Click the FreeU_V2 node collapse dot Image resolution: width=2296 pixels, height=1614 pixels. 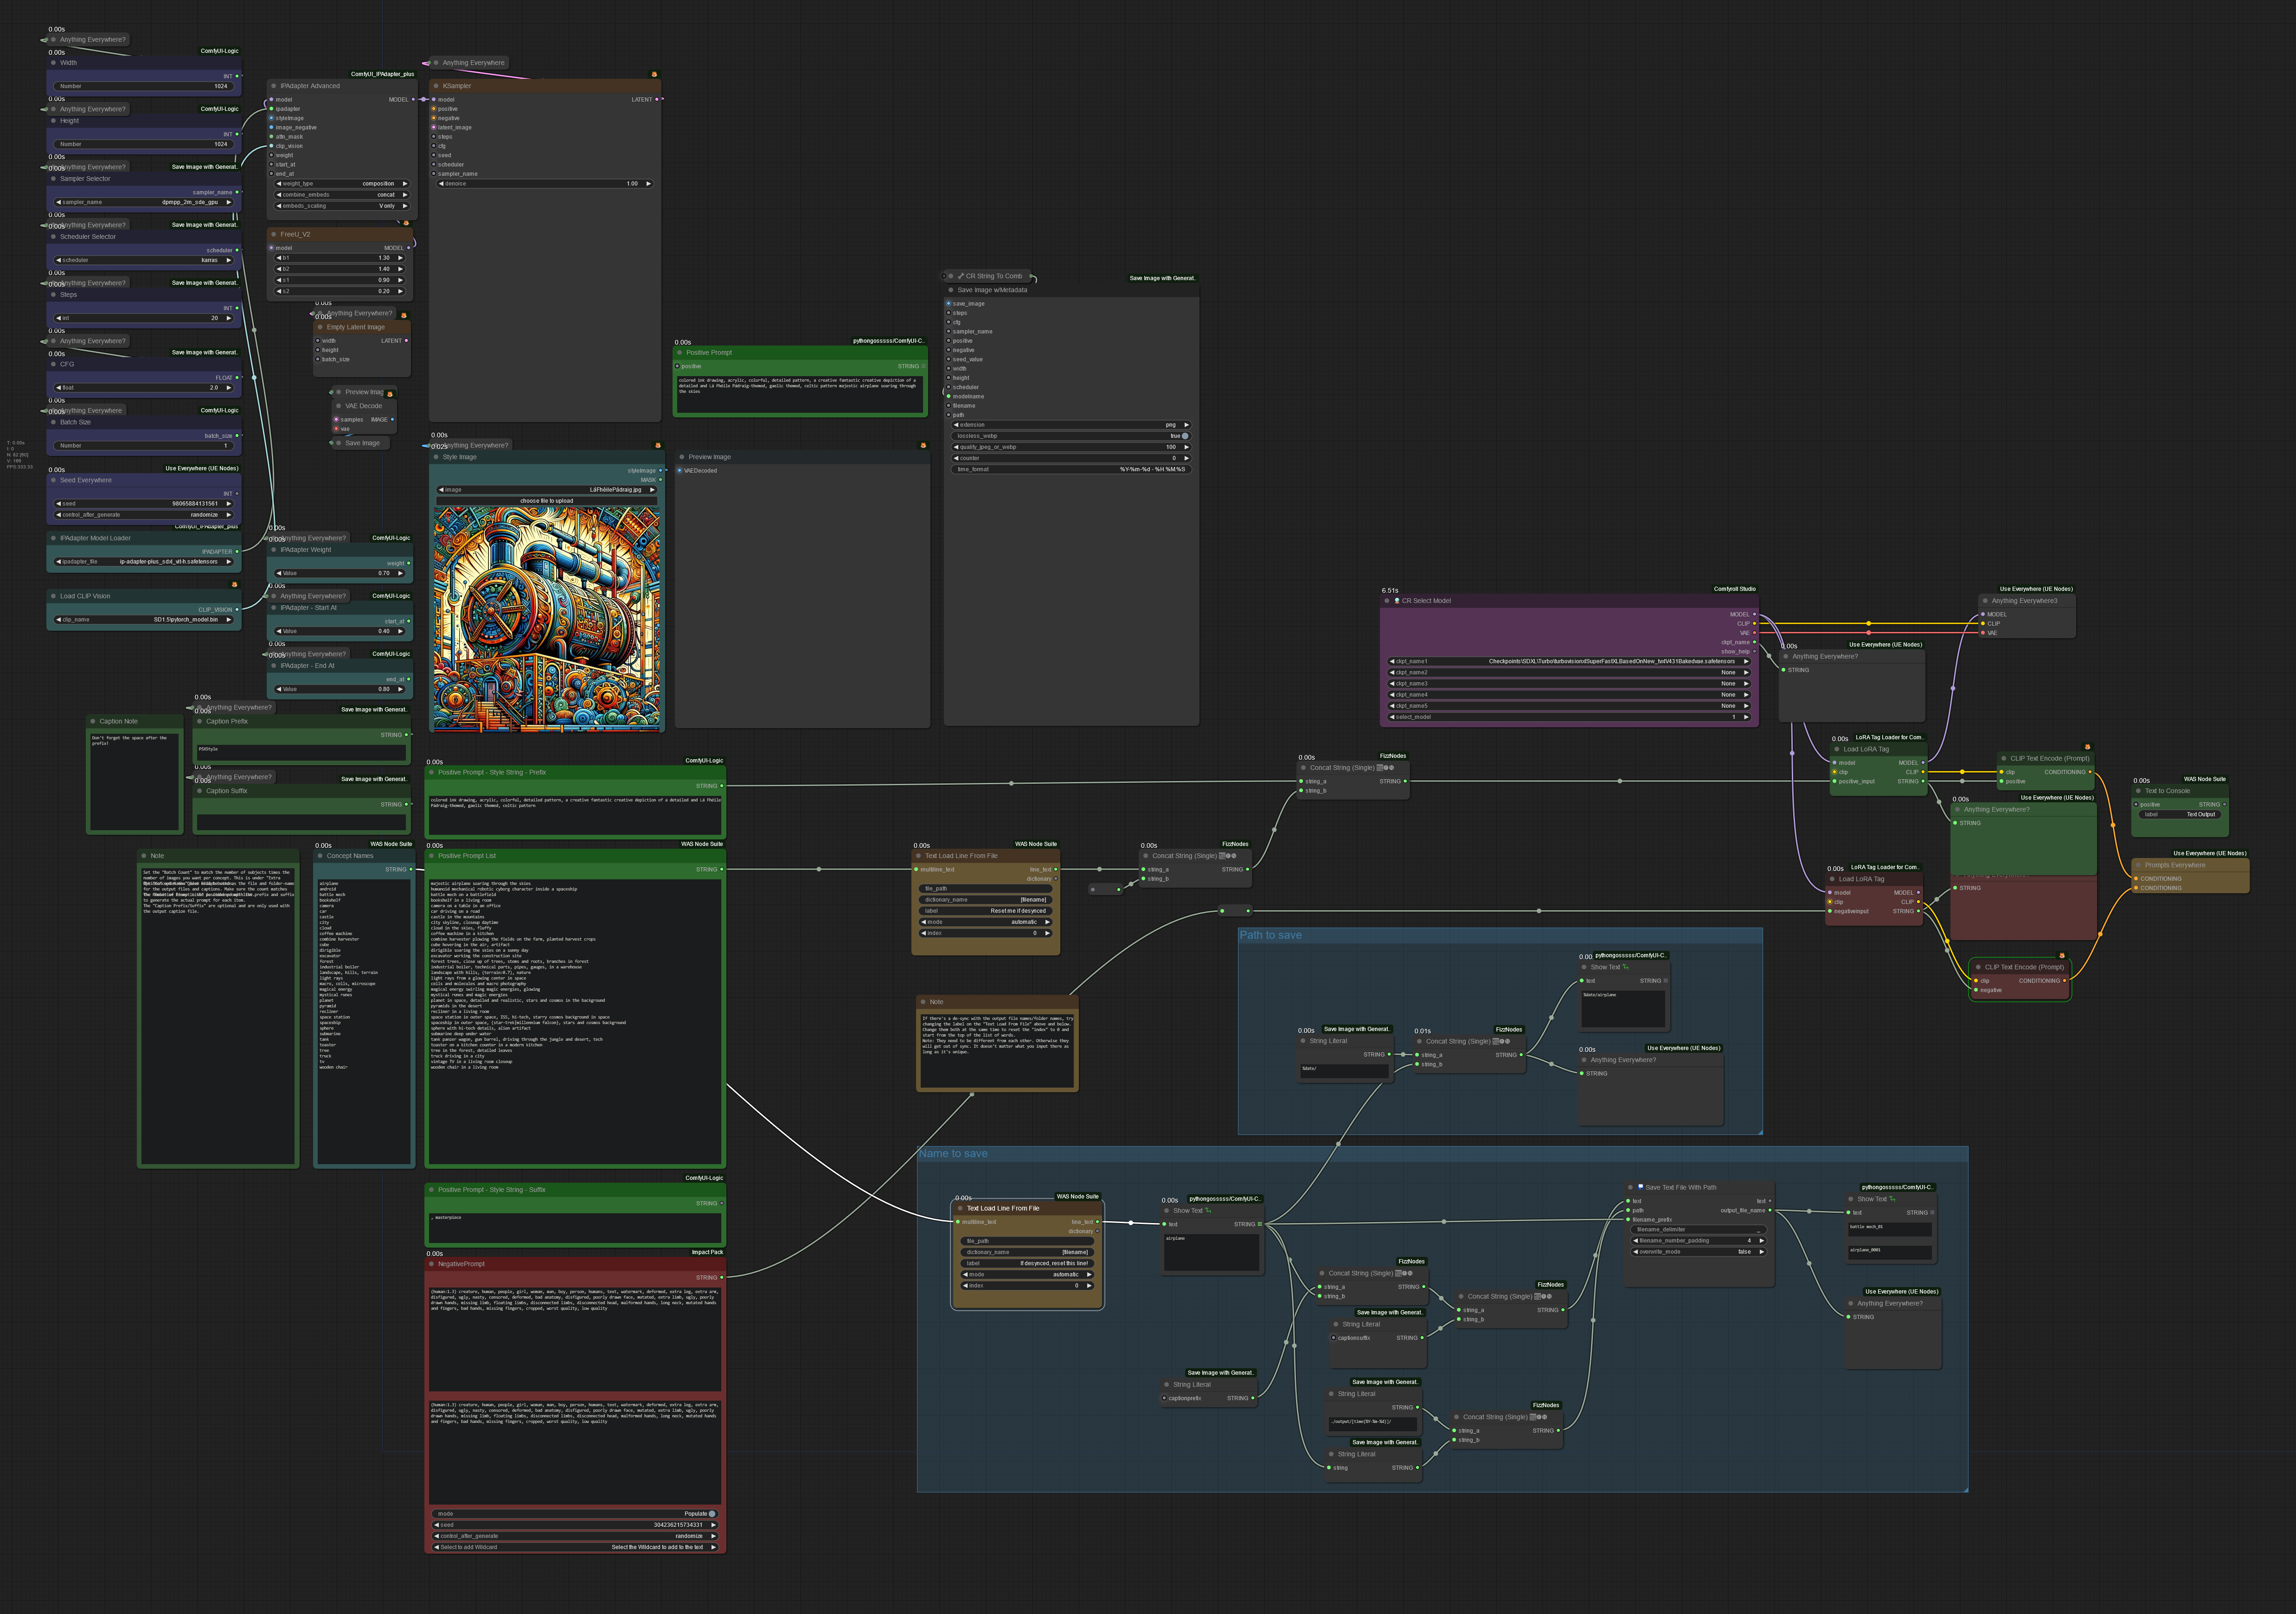[x=274, y=234]
